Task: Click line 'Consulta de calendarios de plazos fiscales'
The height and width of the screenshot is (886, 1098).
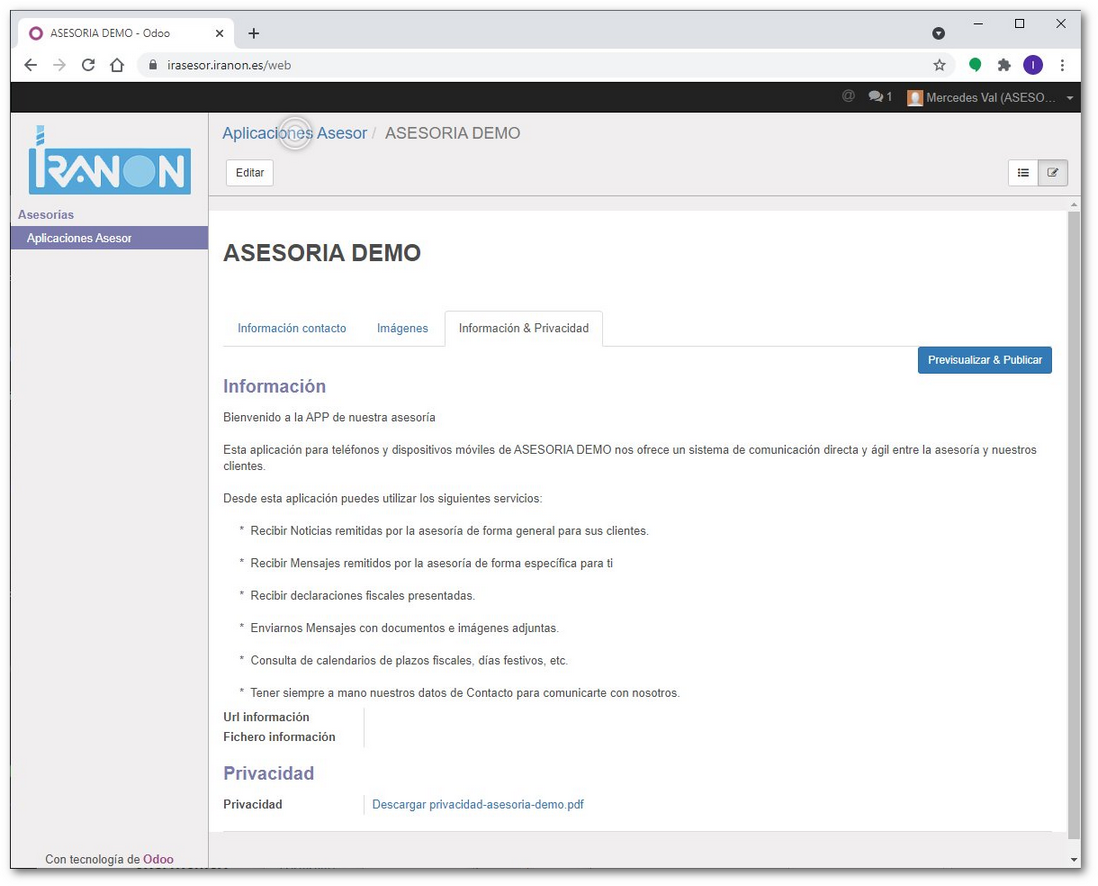Action: click(x=409, y=660)
